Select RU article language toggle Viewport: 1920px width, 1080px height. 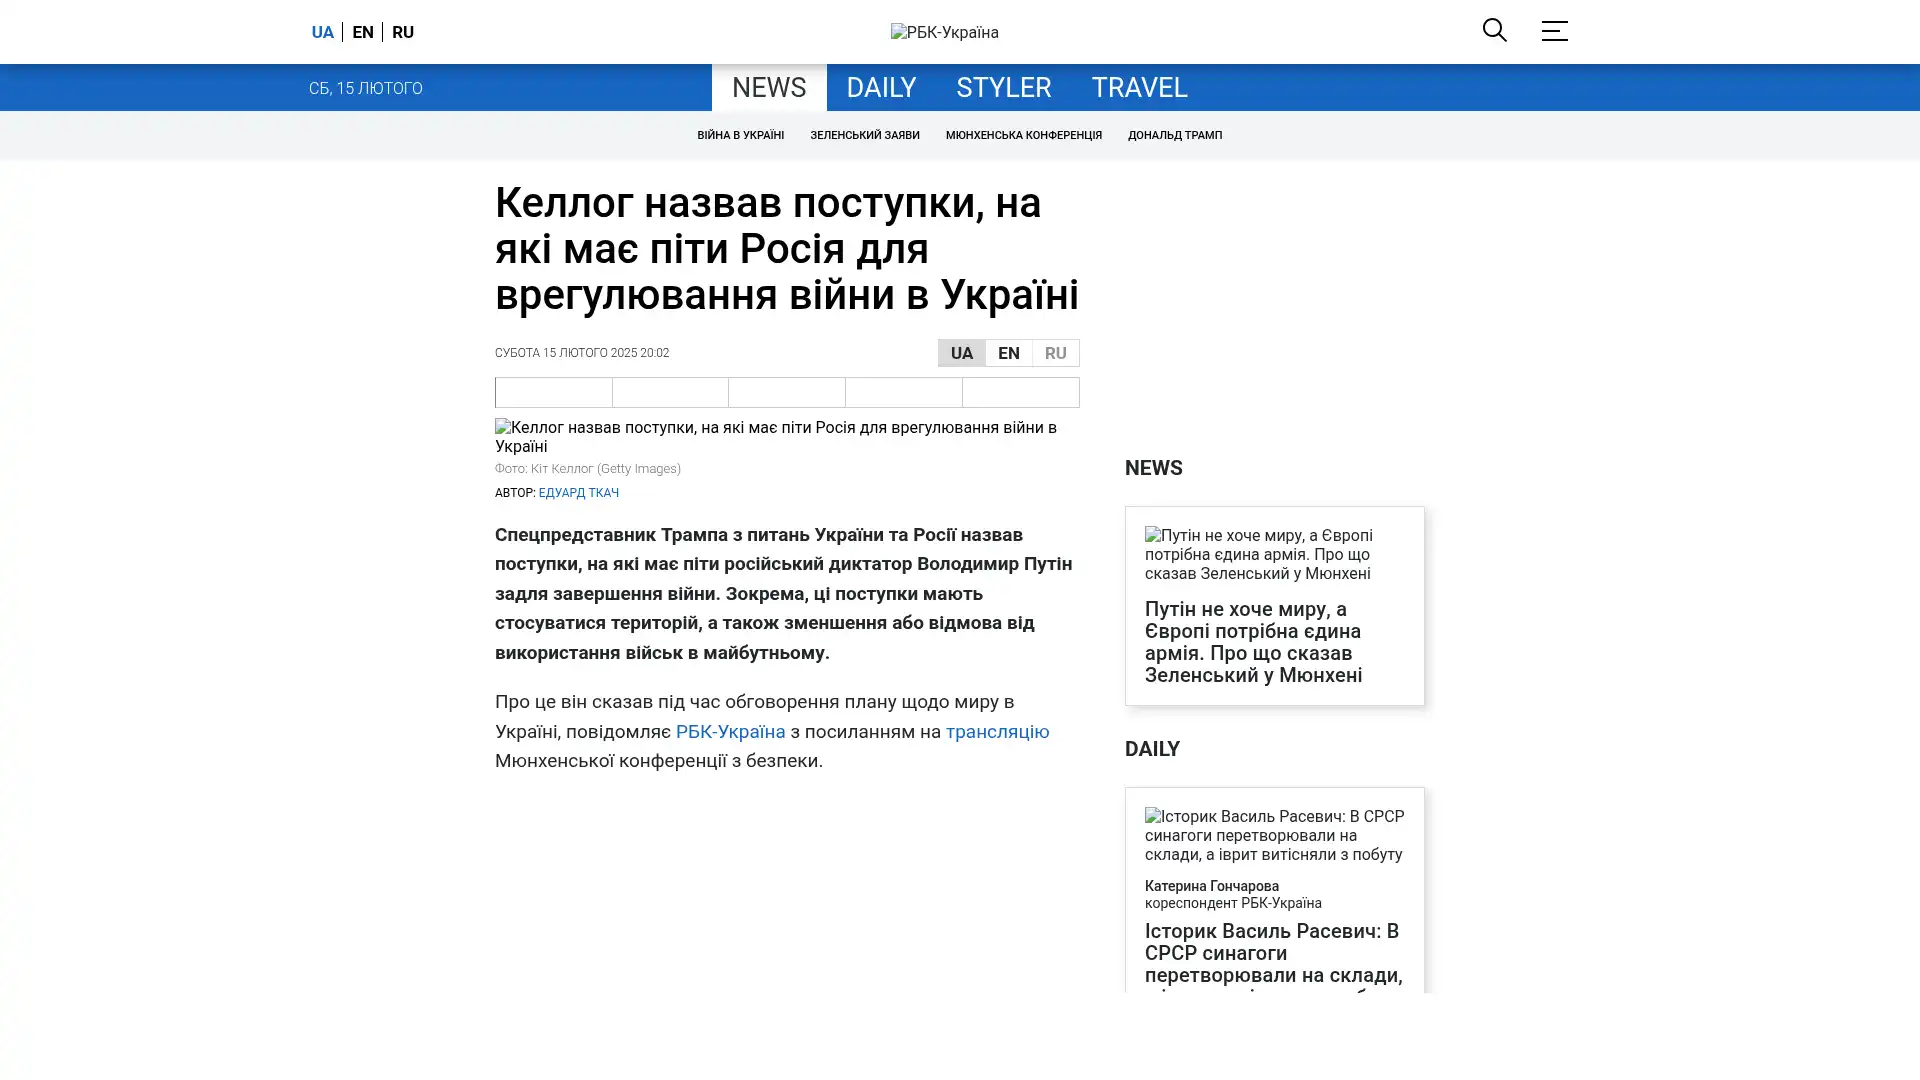tap(1055, 353)
